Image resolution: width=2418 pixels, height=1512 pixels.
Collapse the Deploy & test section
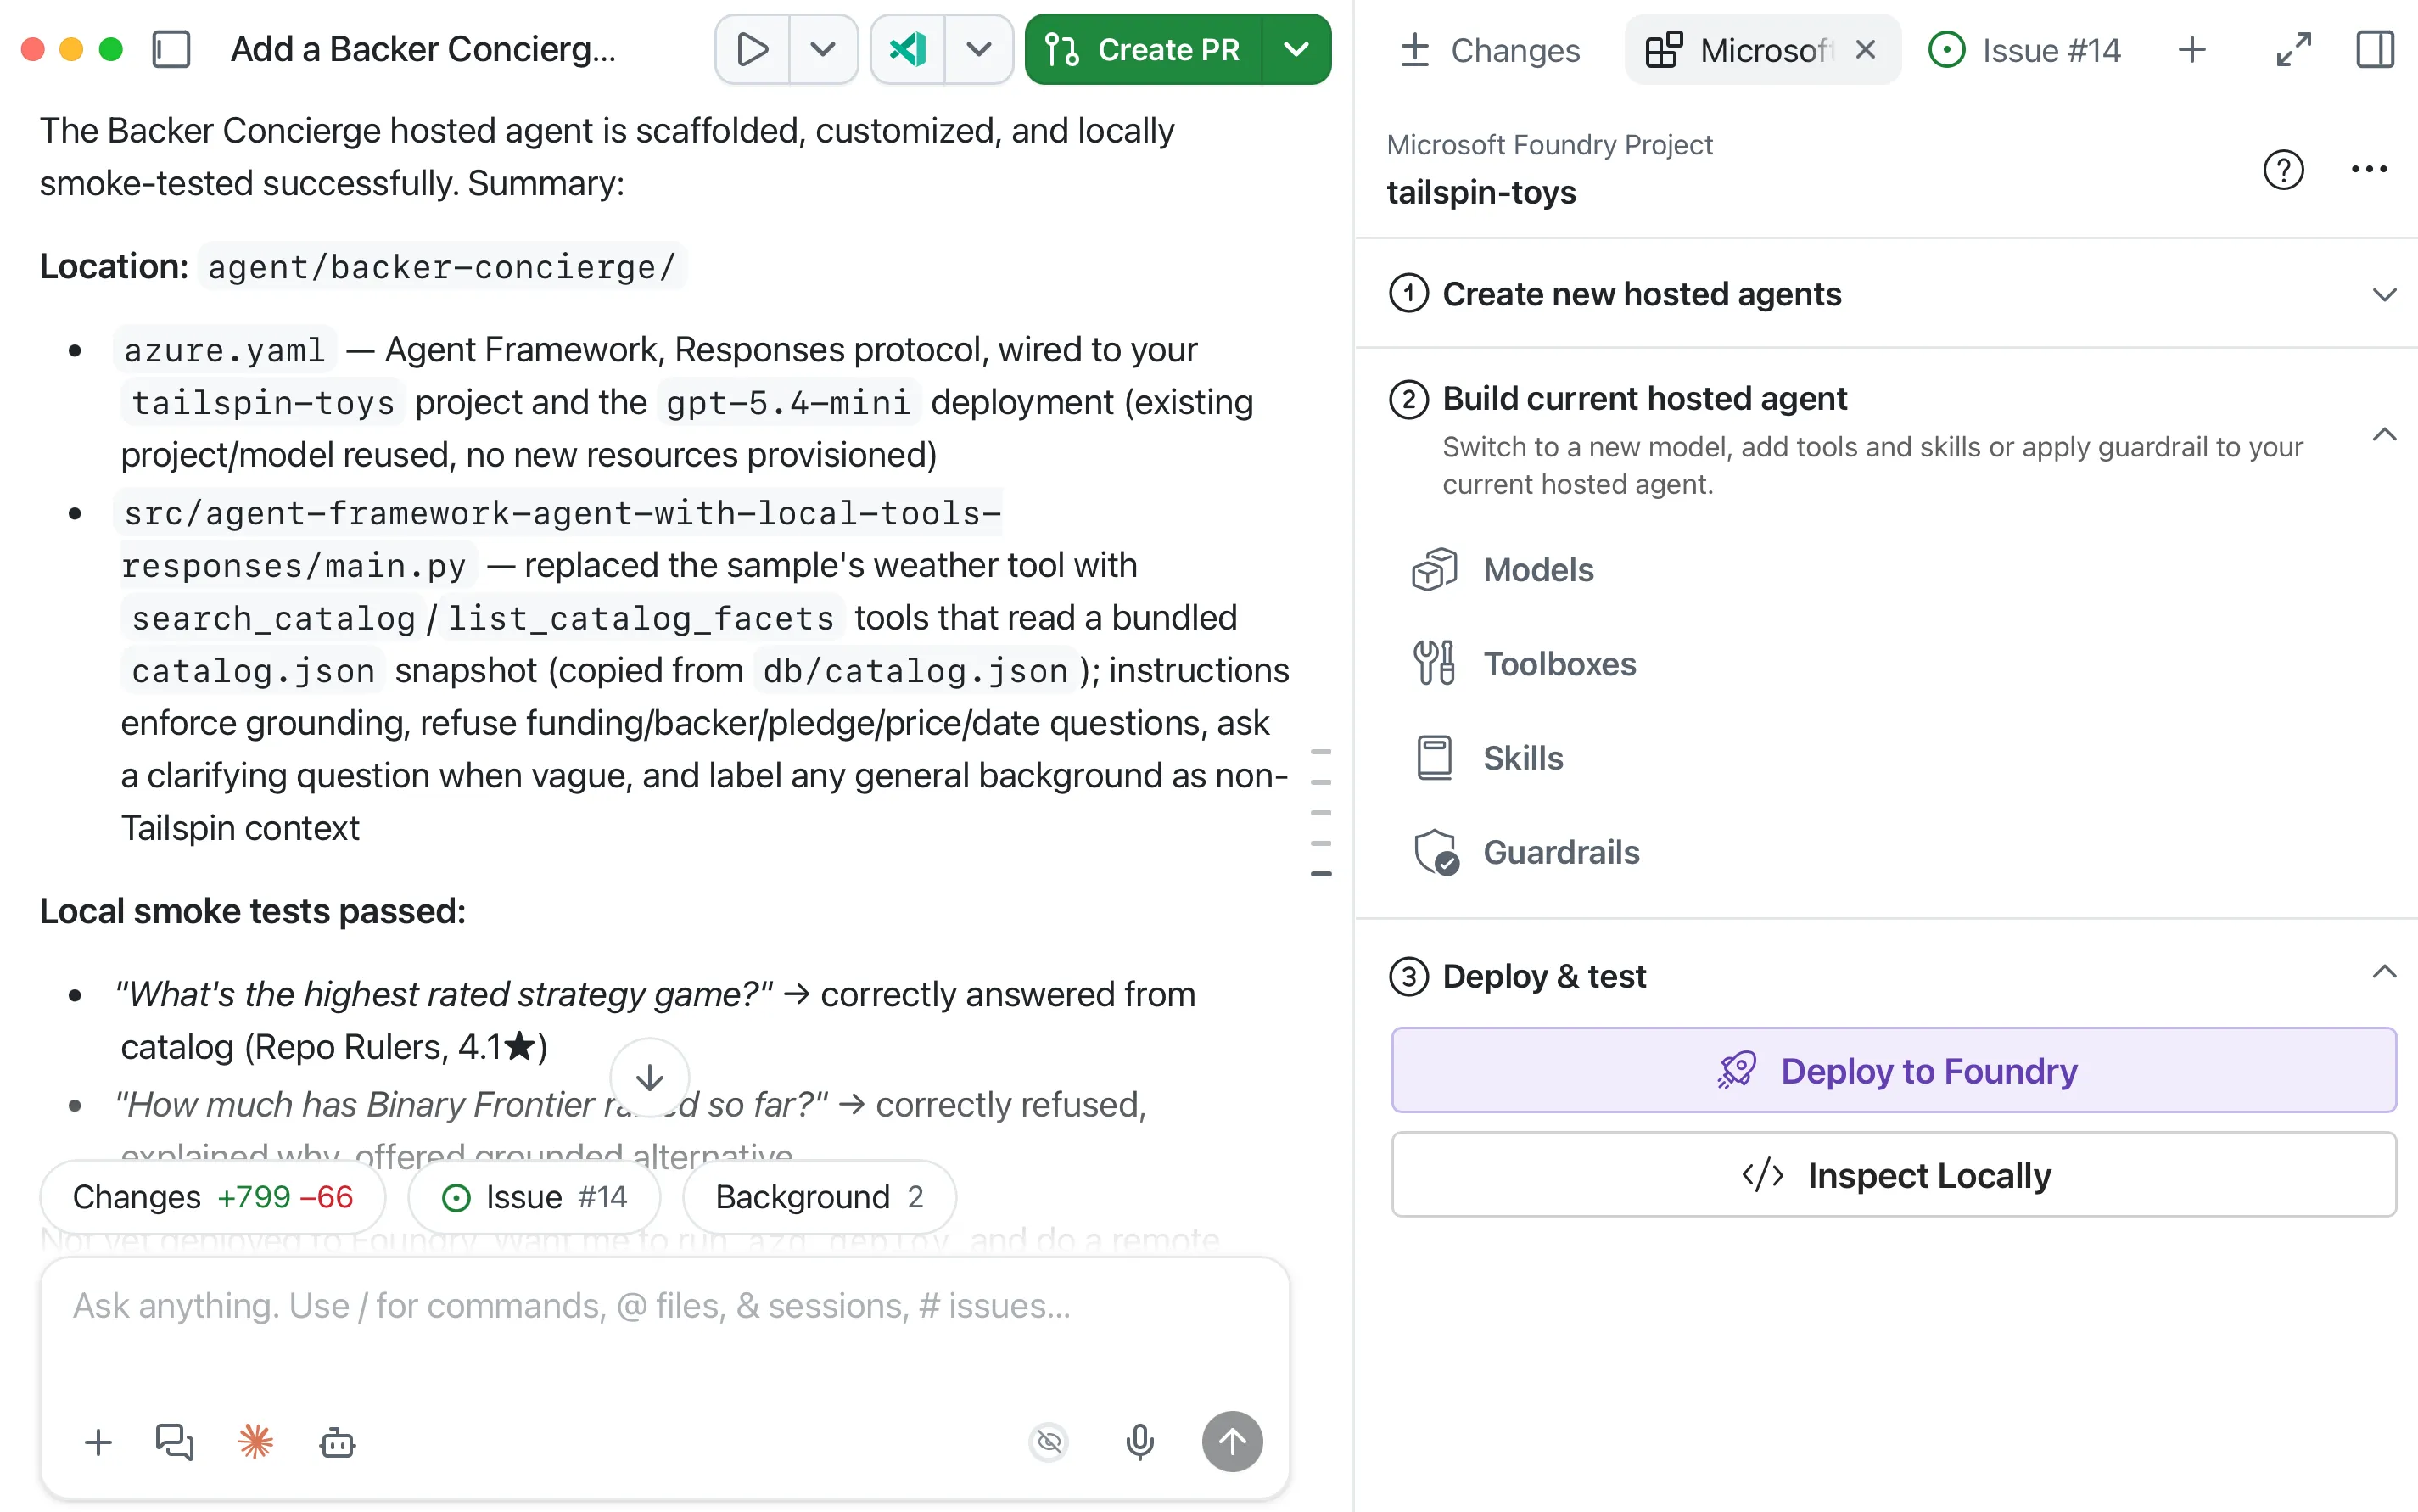coord(2384,972)
